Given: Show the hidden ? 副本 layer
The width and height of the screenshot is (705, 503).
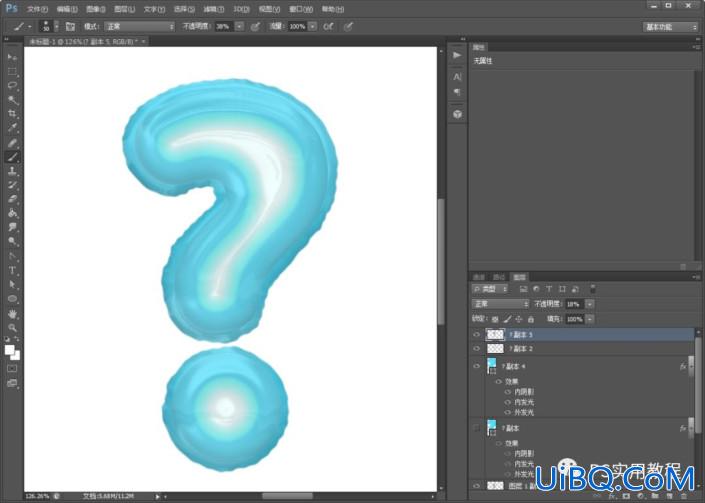Looking at the screenshot, I should click(477, 428).
